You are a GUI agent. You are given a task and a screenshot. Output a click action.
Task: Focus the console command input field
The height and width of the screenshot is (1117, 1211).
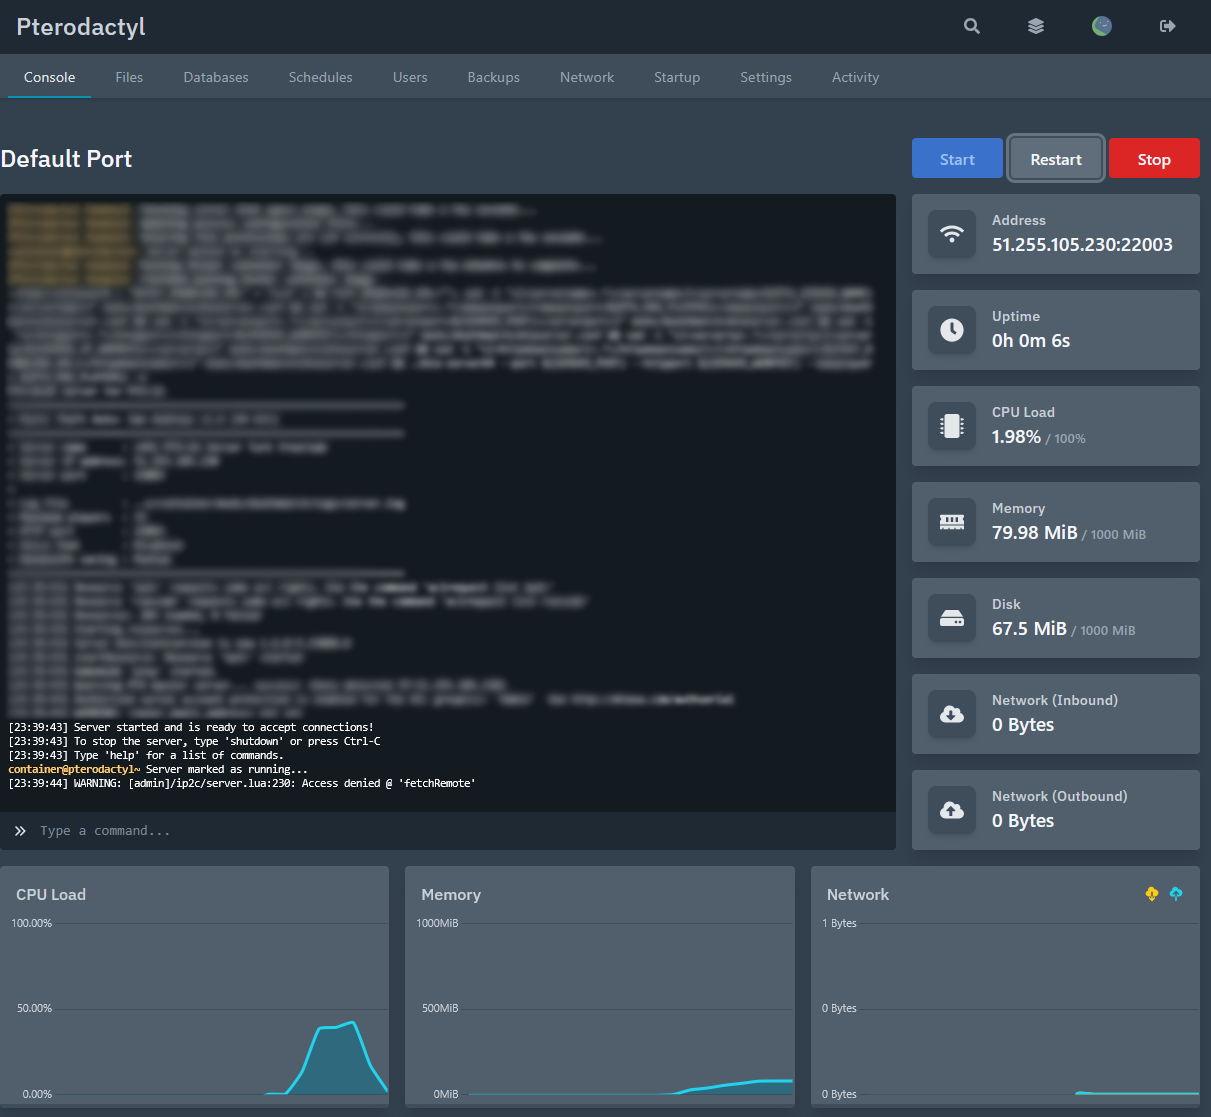coord(460,831)
